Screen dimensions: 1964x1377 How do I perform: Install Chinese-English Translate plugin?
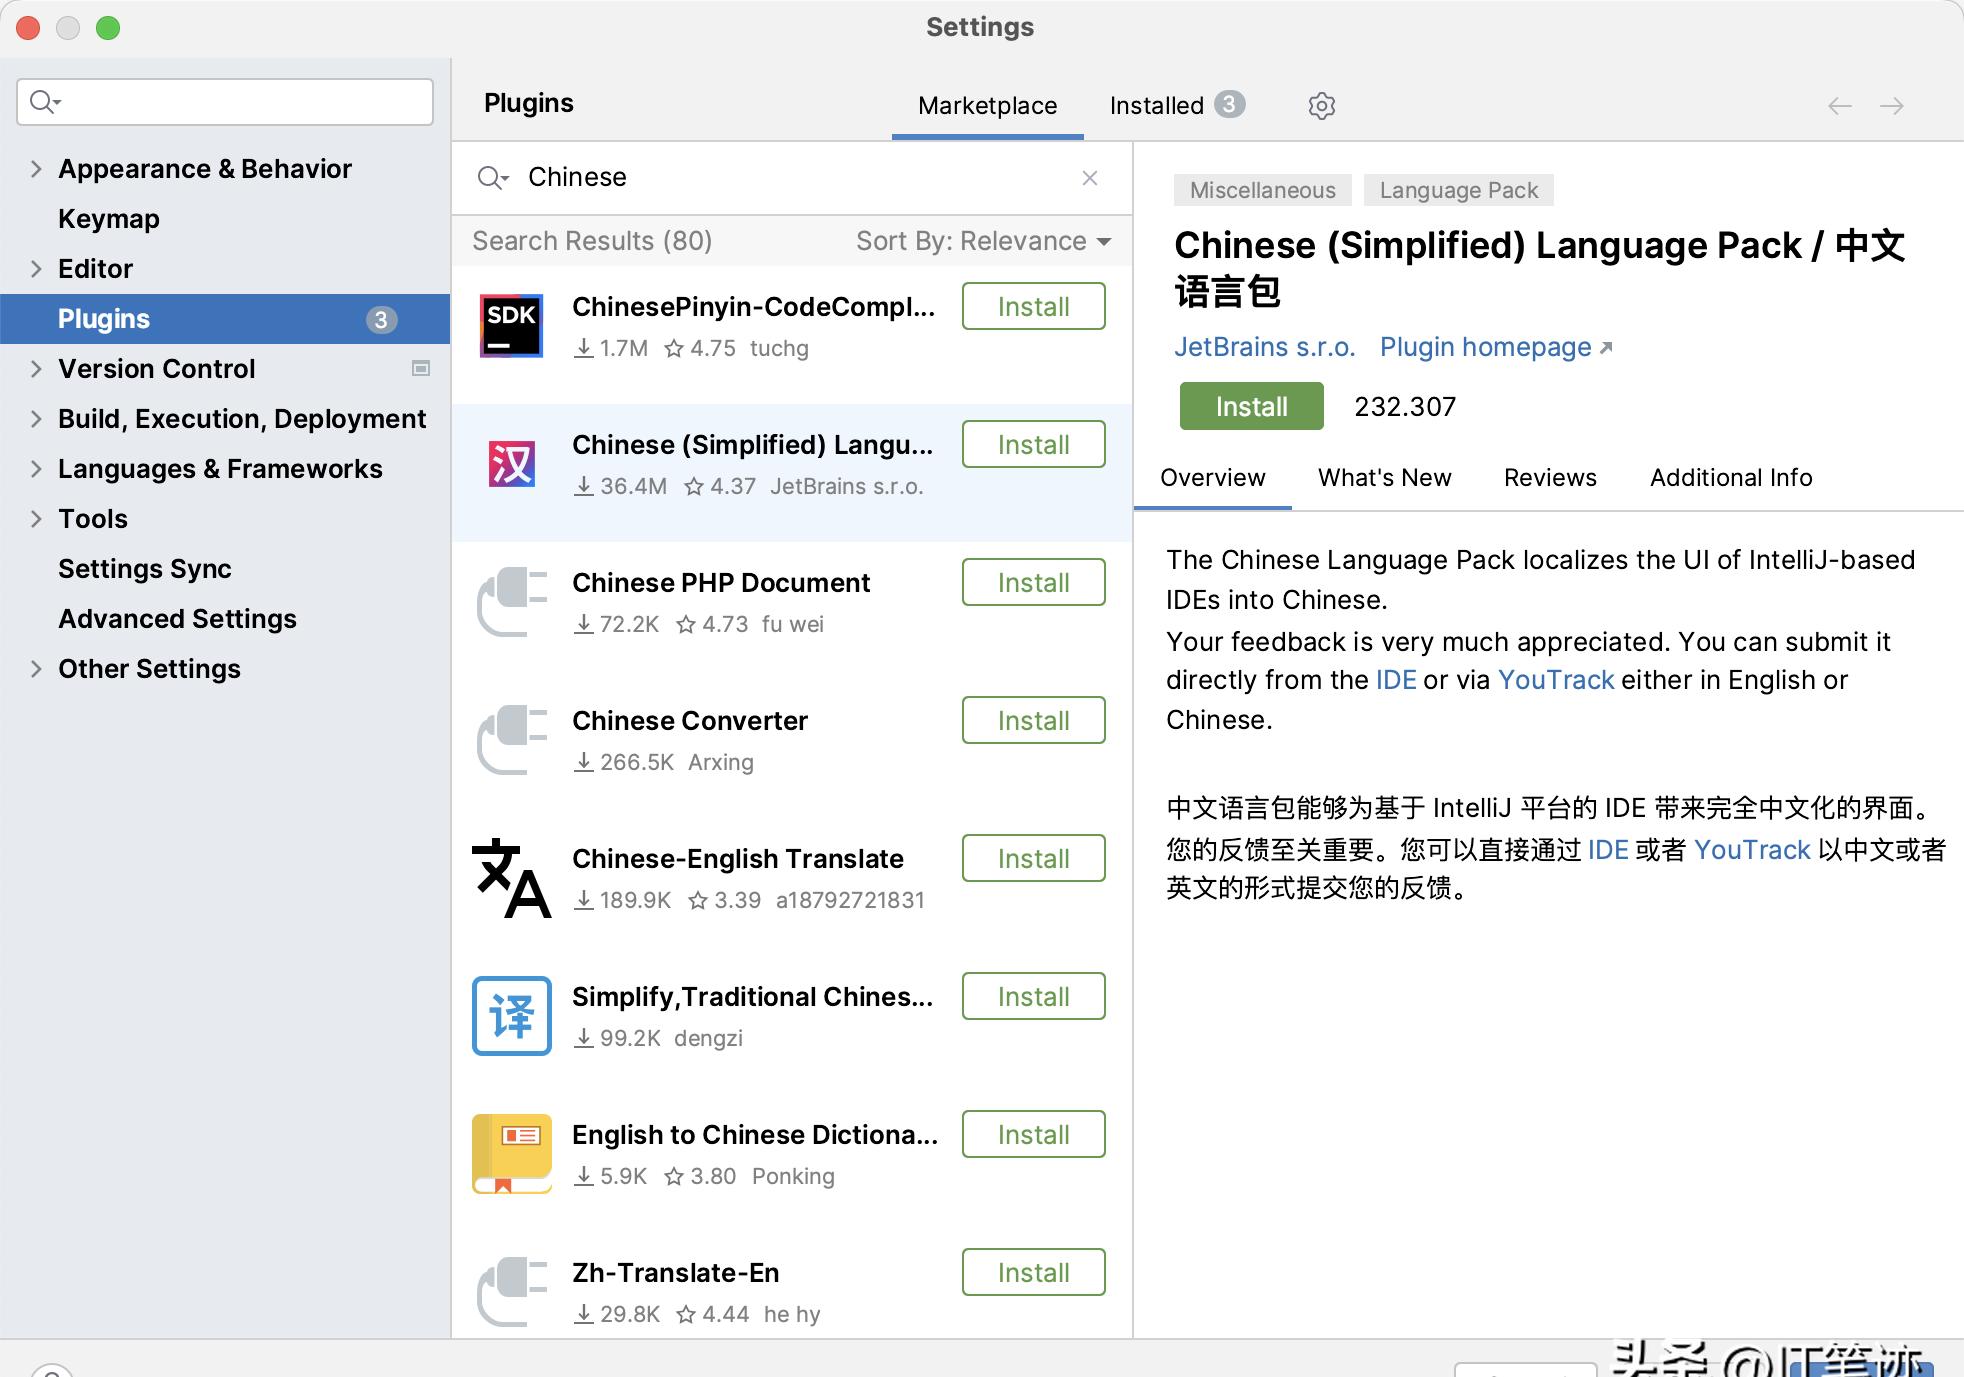1033,858
